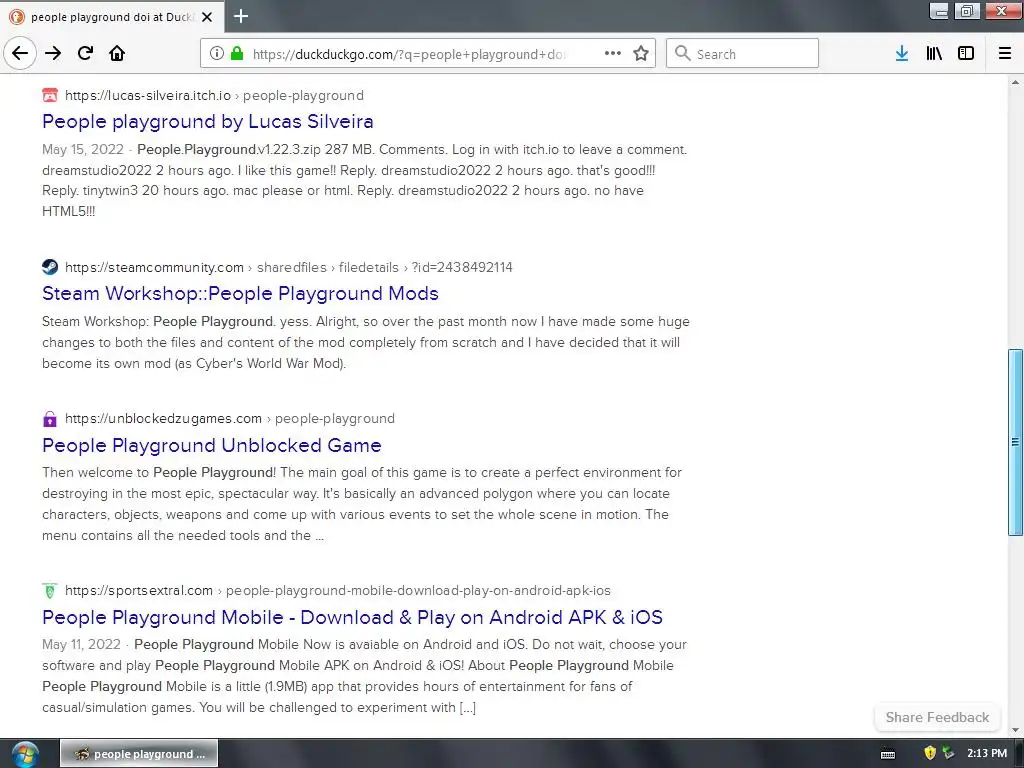
Task: Open the Library bookmarks and history
Action: coord(934,54)
